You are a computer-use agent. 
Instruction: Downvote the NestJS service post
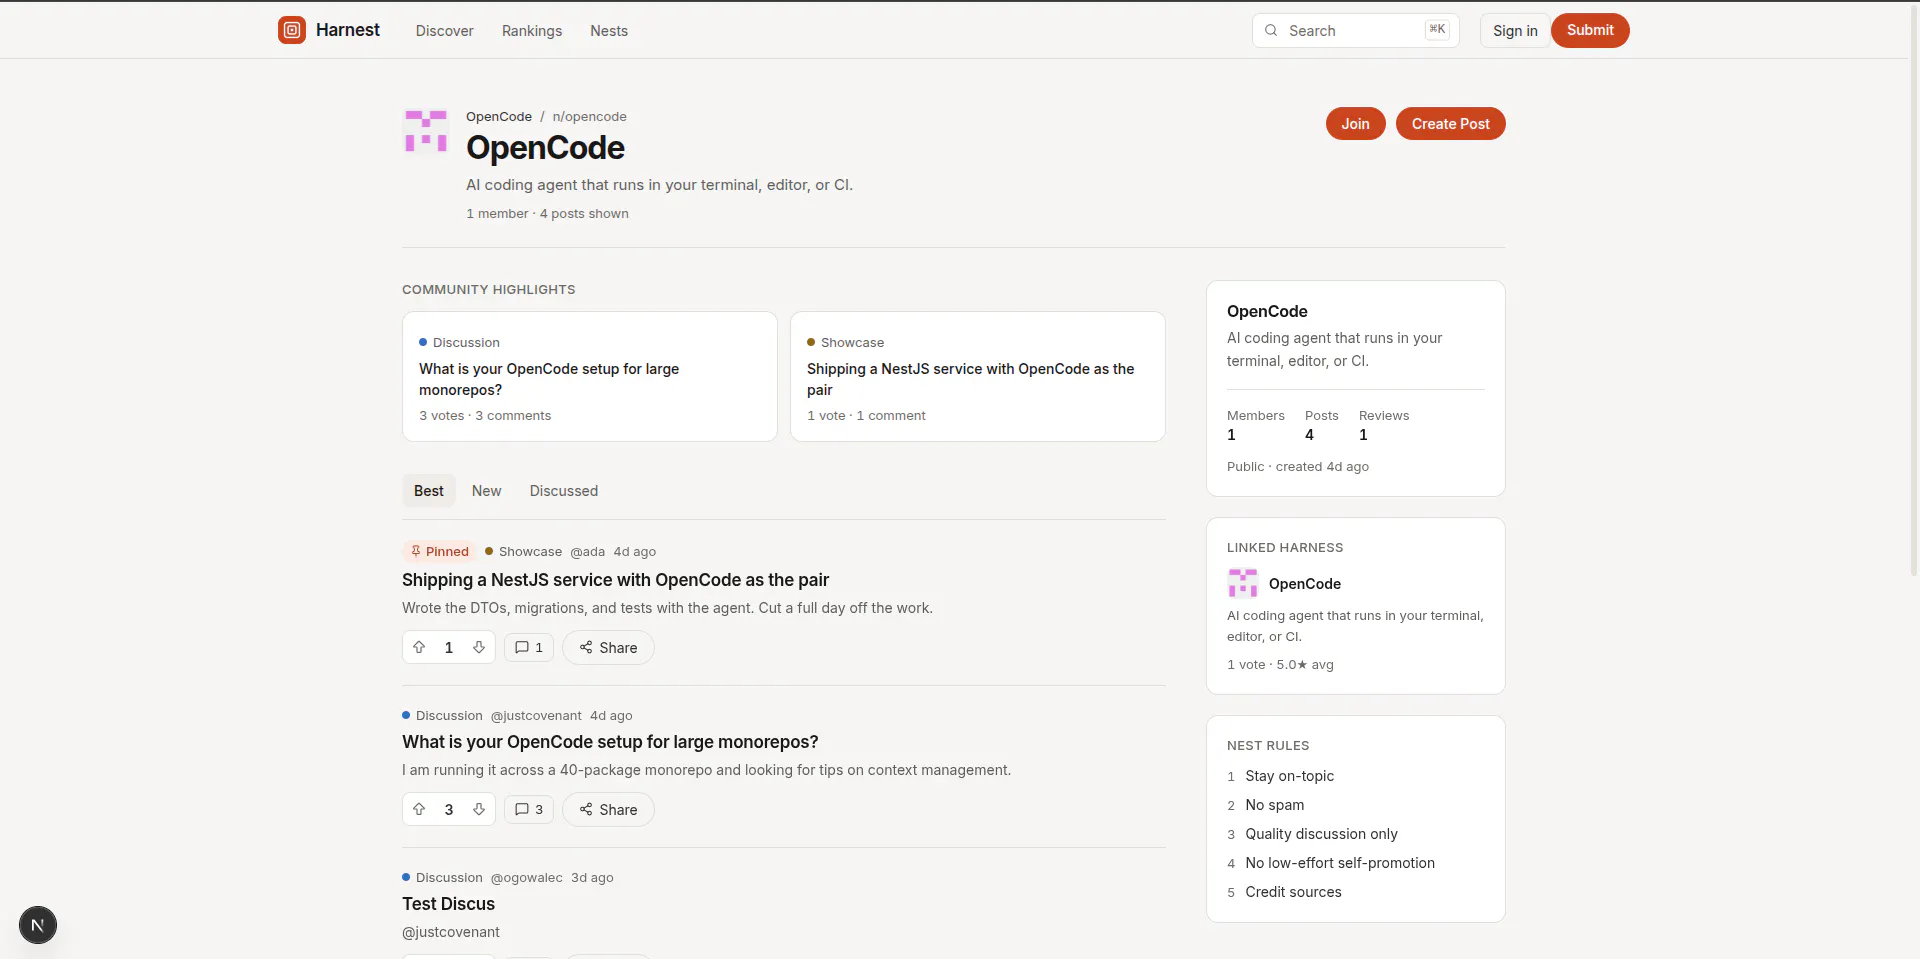pyautogui.click(x=479, y=647)
